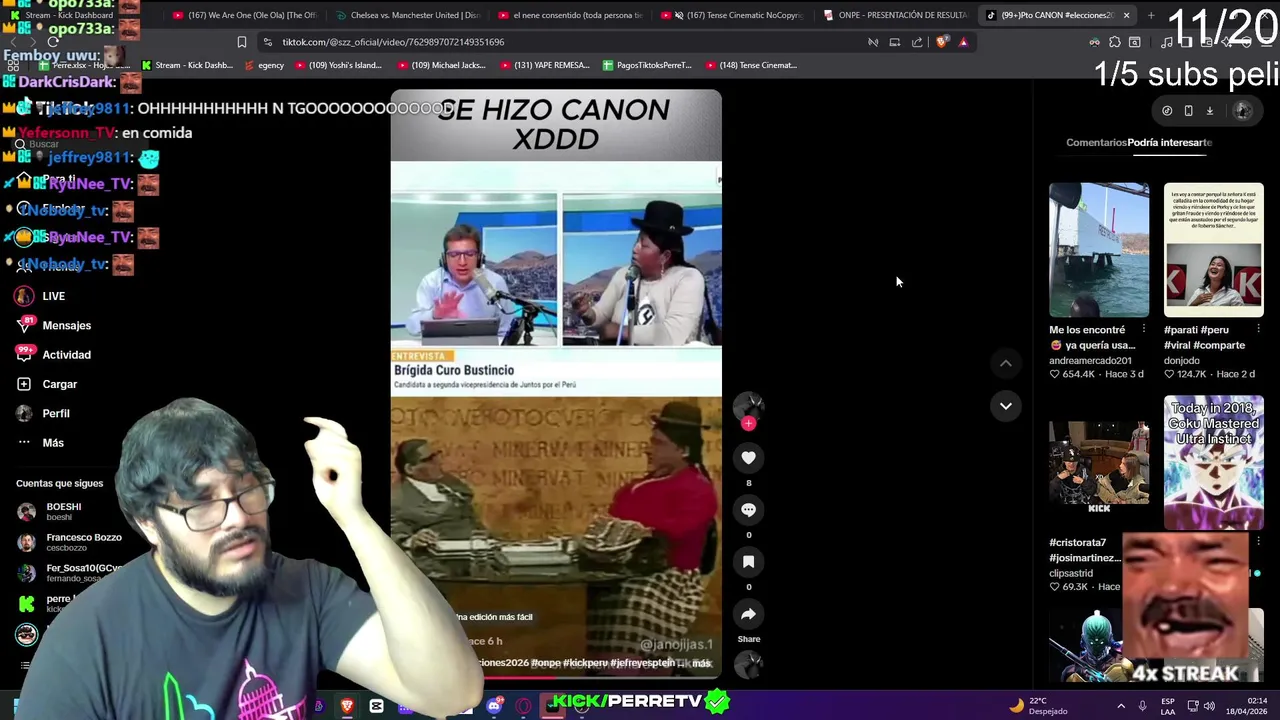This screenshot has width=1280, height=720.
Task: Click the share page icon in the address bar
Action: (x=917, y=42)
